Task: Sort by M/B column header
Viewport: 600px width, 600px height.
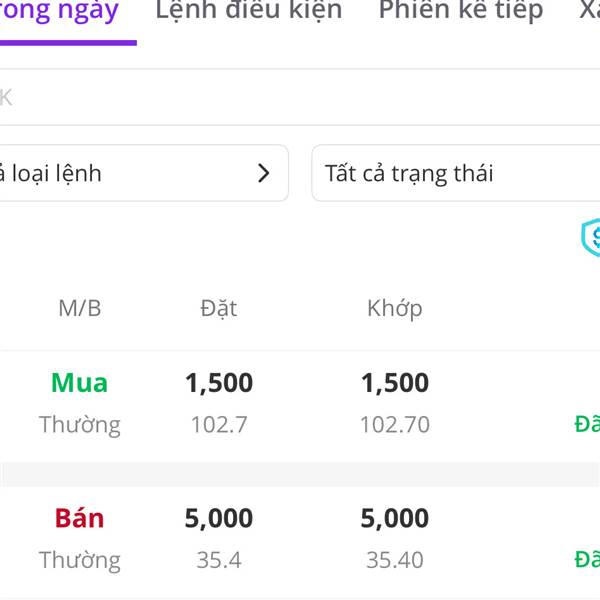Action: (80, 308)
